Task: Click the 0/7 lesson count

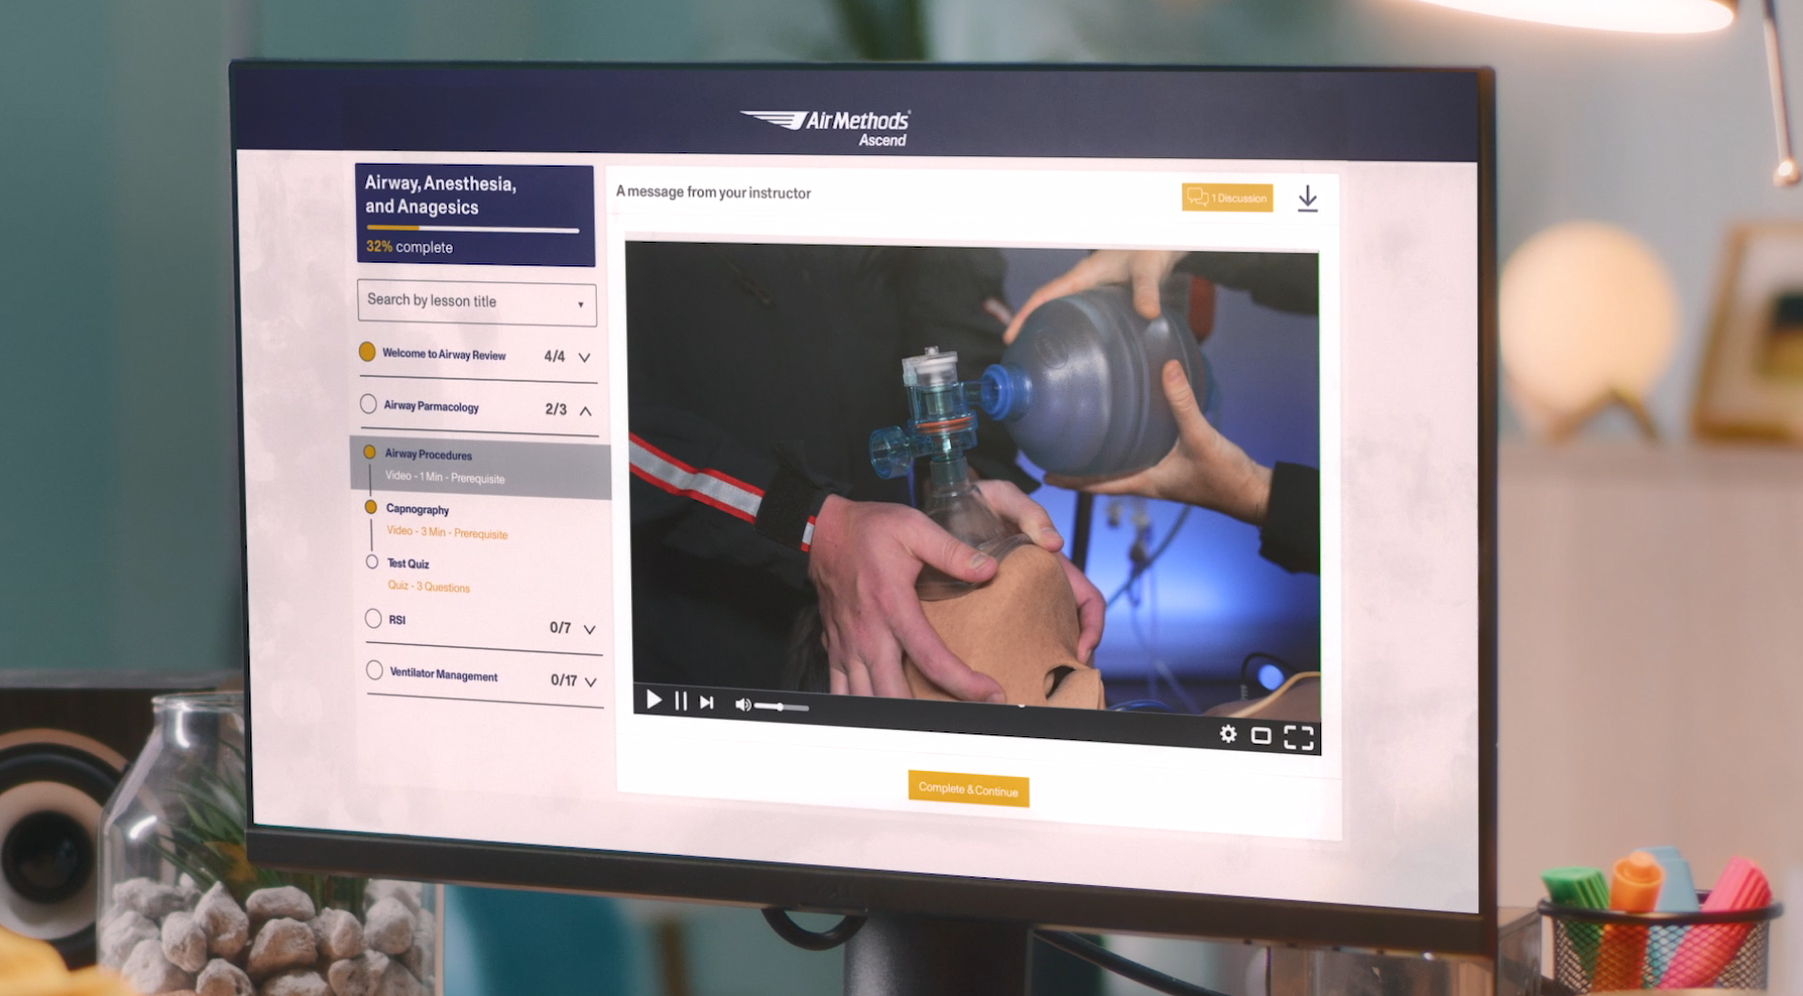Action: click(x=560, y=627)
